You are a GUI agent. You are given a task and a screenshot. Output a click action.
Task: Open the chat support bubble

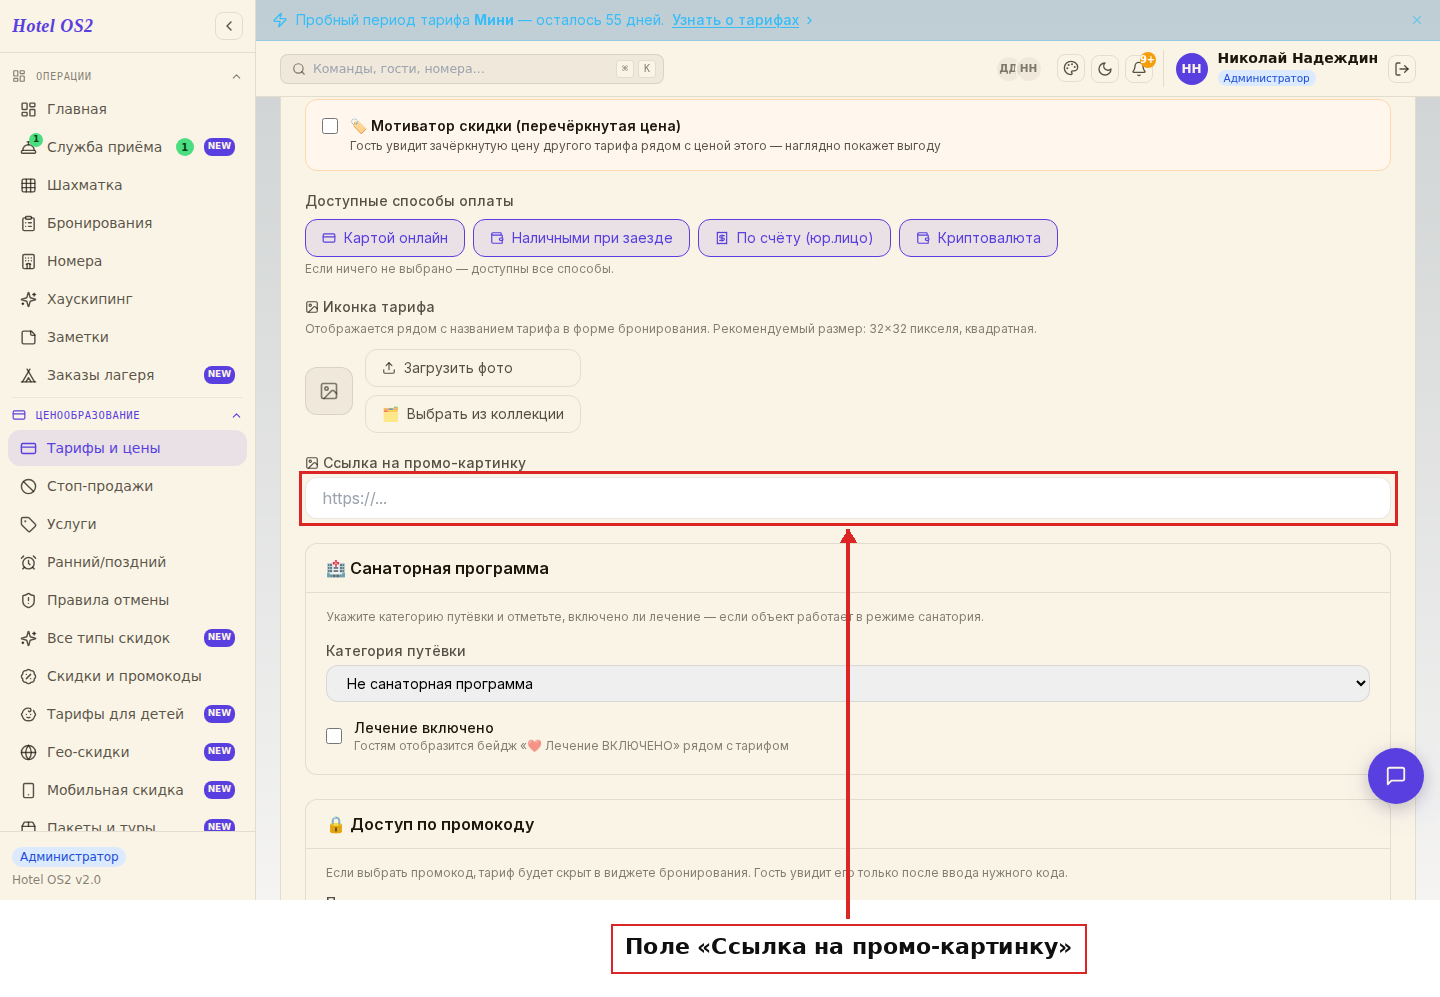tap(1396, 776)
